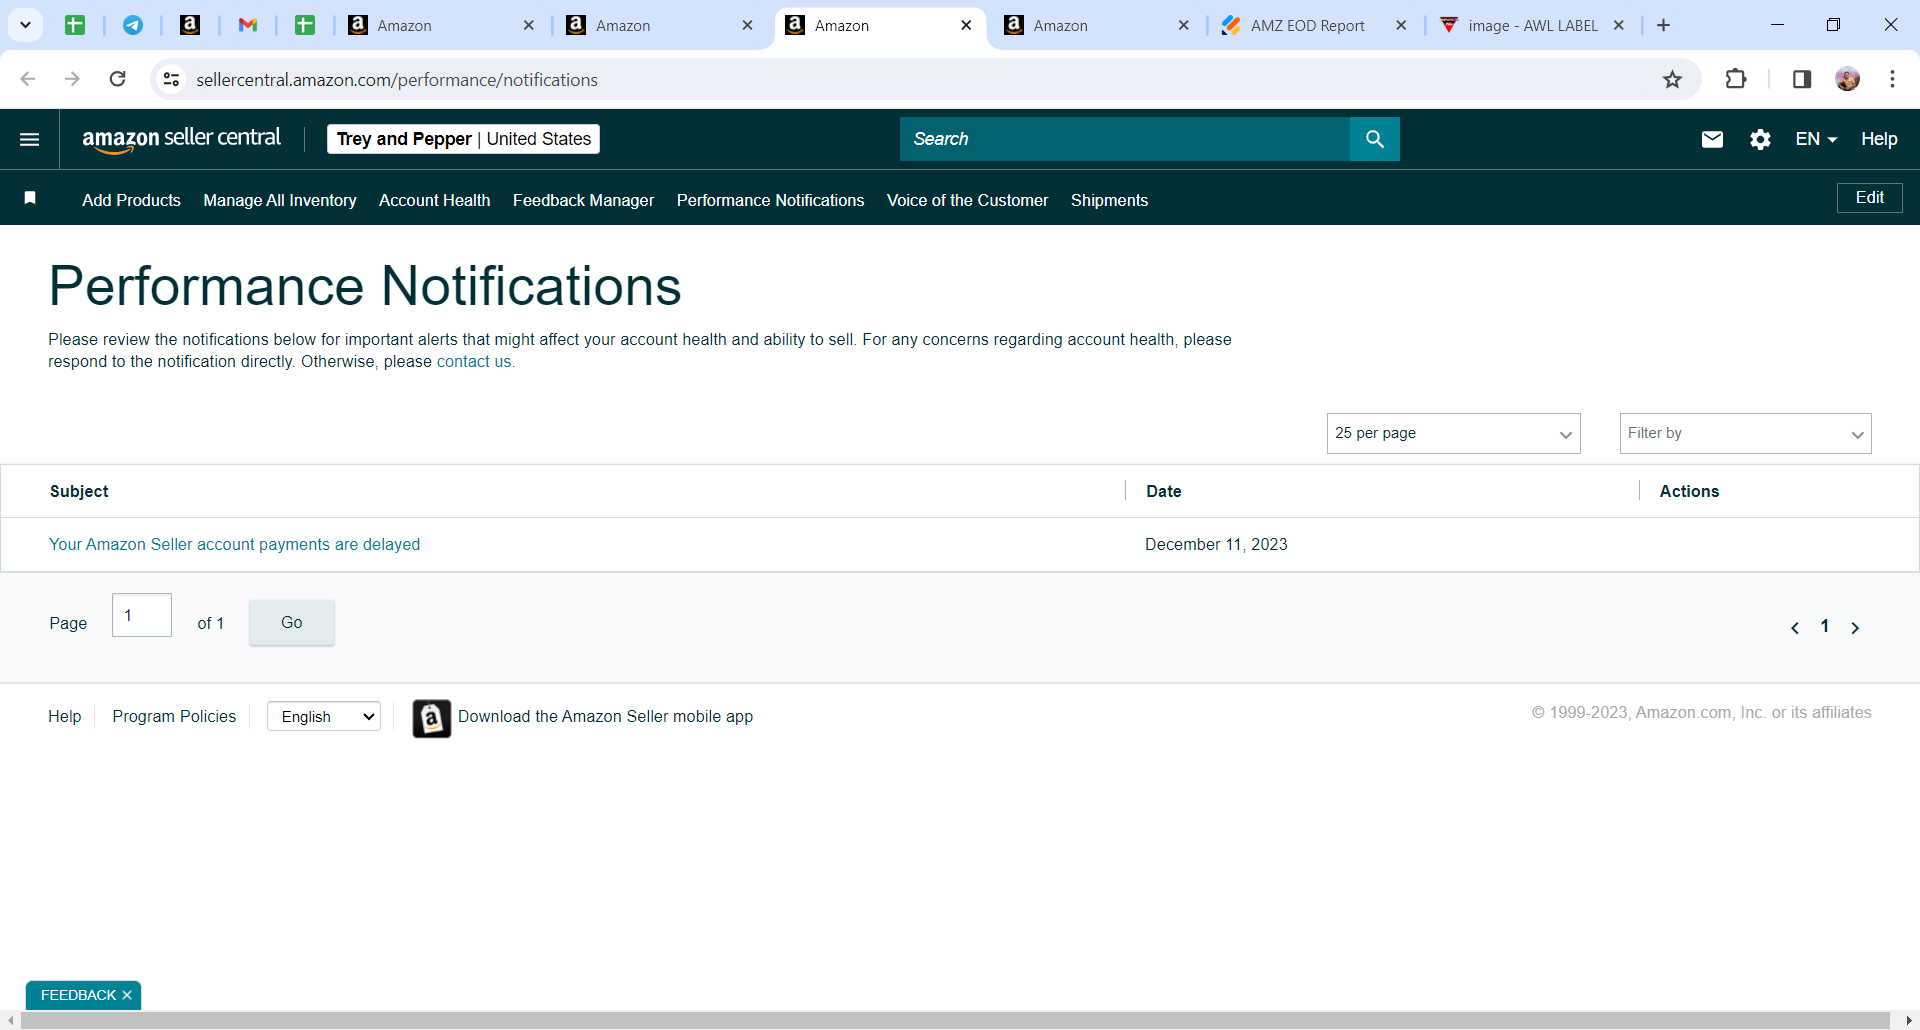Open Manage All Inventory
The image size is (1920, 1030).
coord(280,200)
